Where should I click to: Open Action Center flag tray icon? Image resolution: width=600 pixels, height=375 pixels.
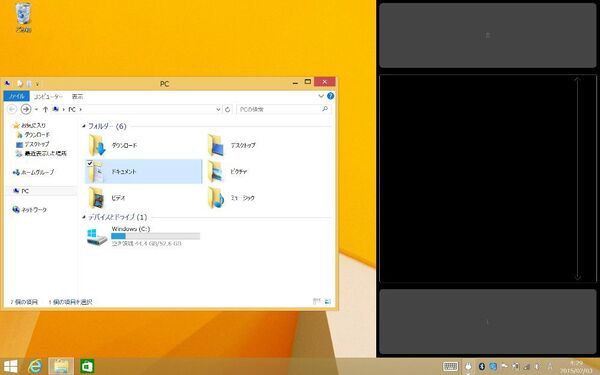504,367
